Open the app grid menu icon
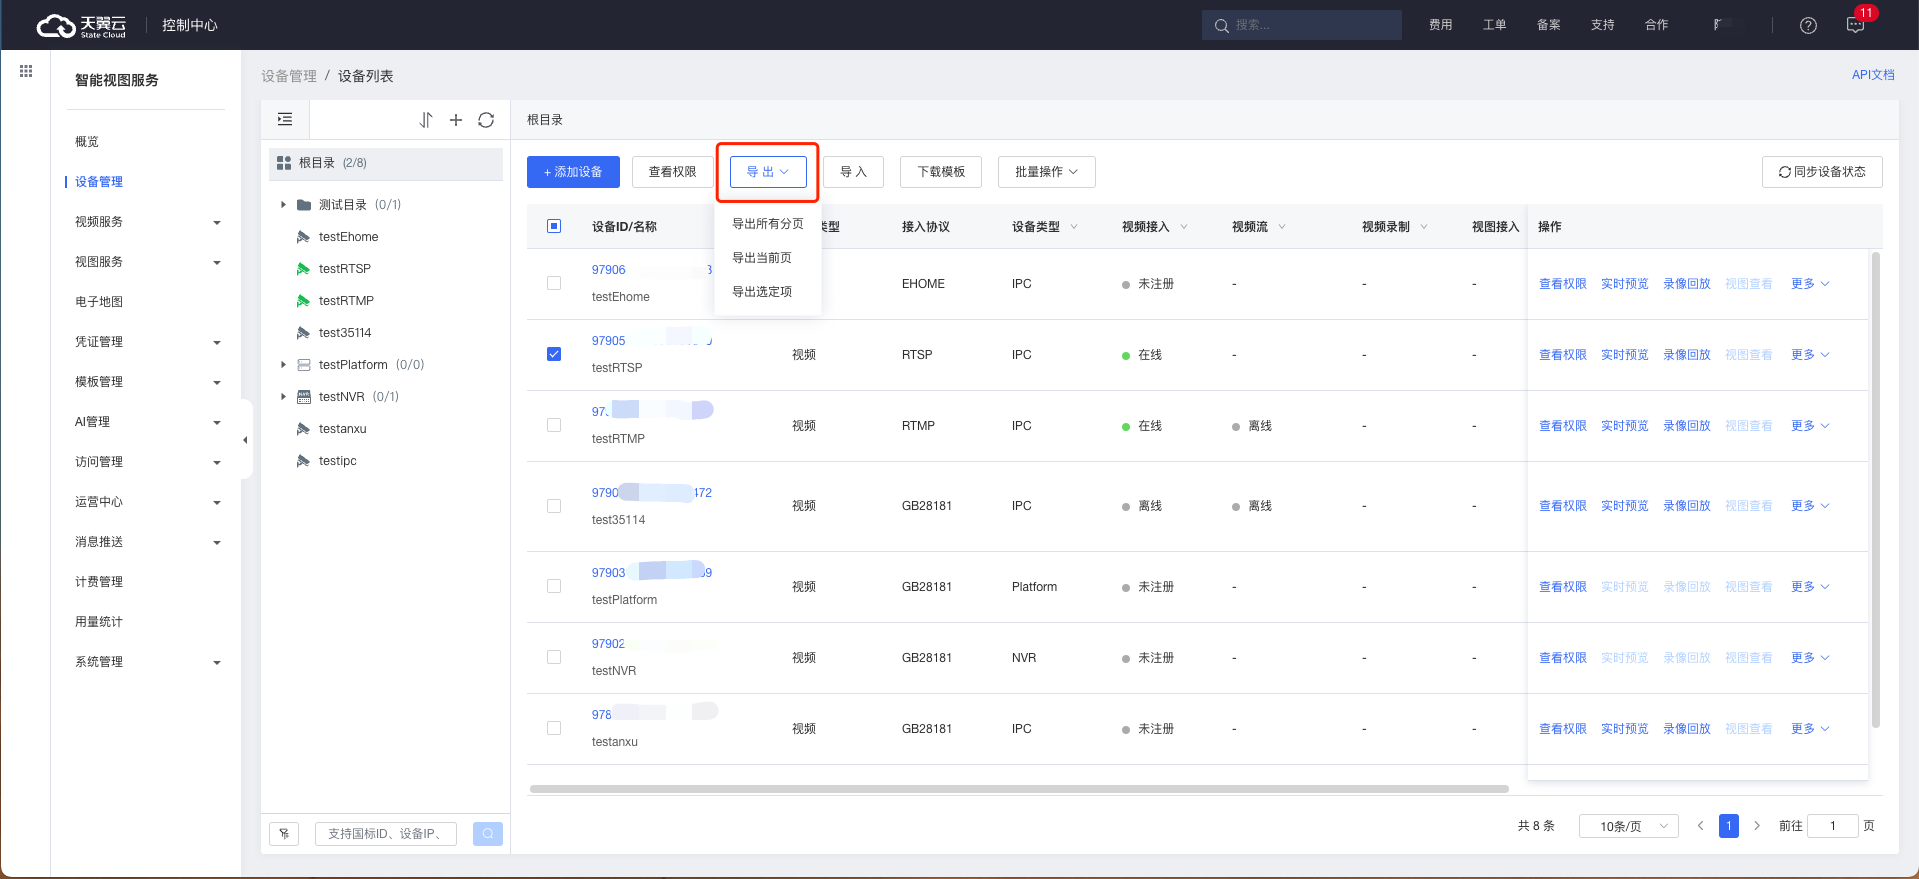Image resolution: width=1919 pixels, height=879 pixels. 26,71
